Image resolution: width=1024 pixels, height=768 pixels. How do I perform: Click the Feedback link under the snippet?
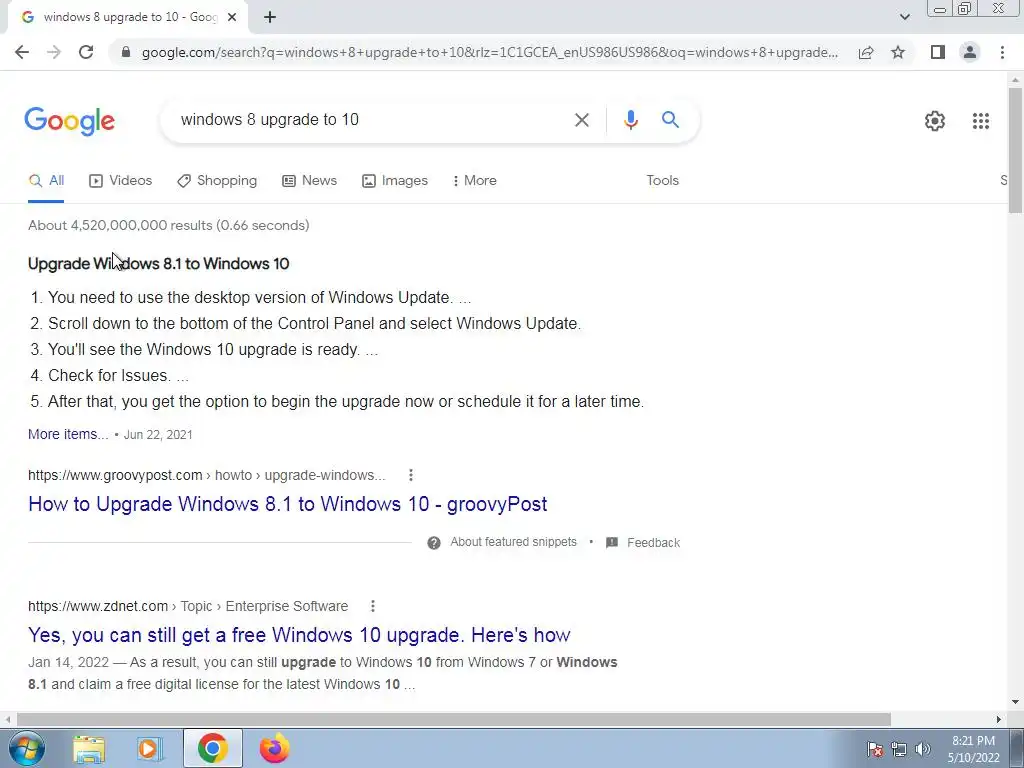coord(653,543)
